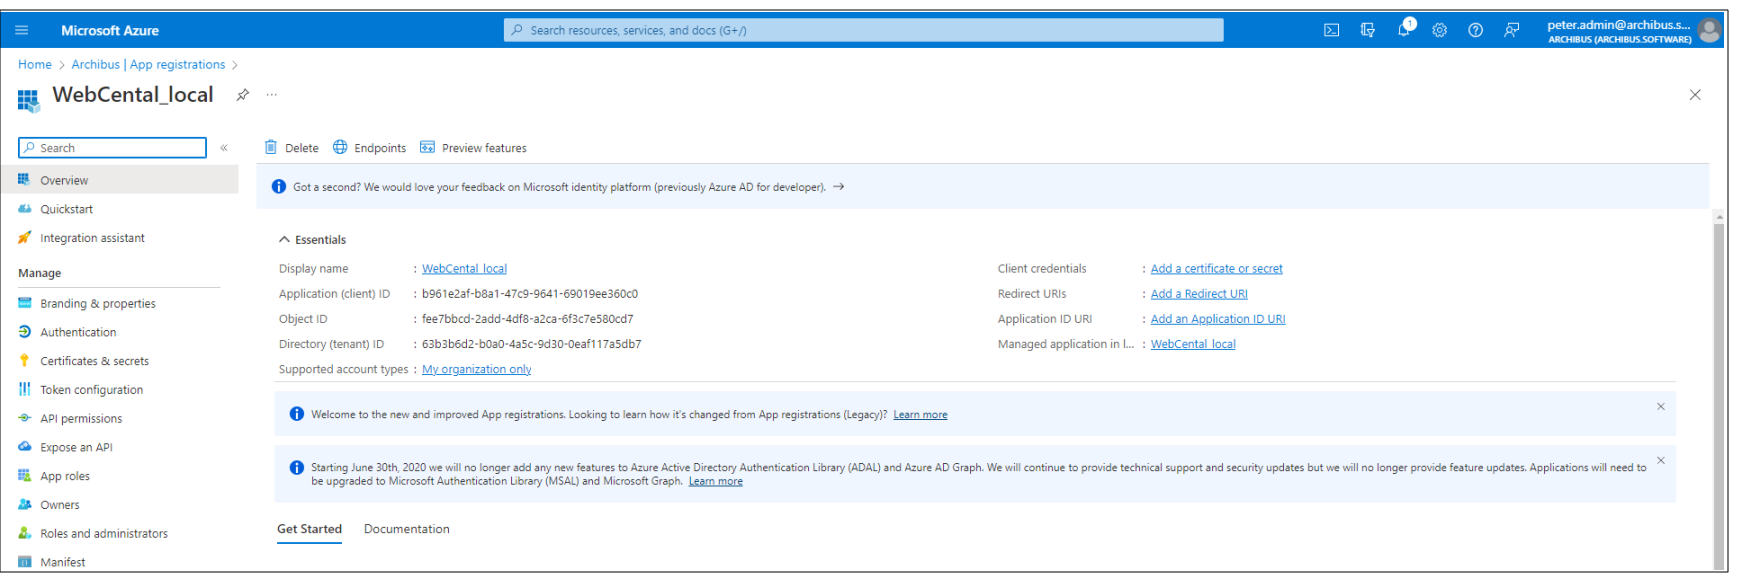Click Add a certificate or secret
This screenshot has height=582, width=1738.
point(1216,269)
